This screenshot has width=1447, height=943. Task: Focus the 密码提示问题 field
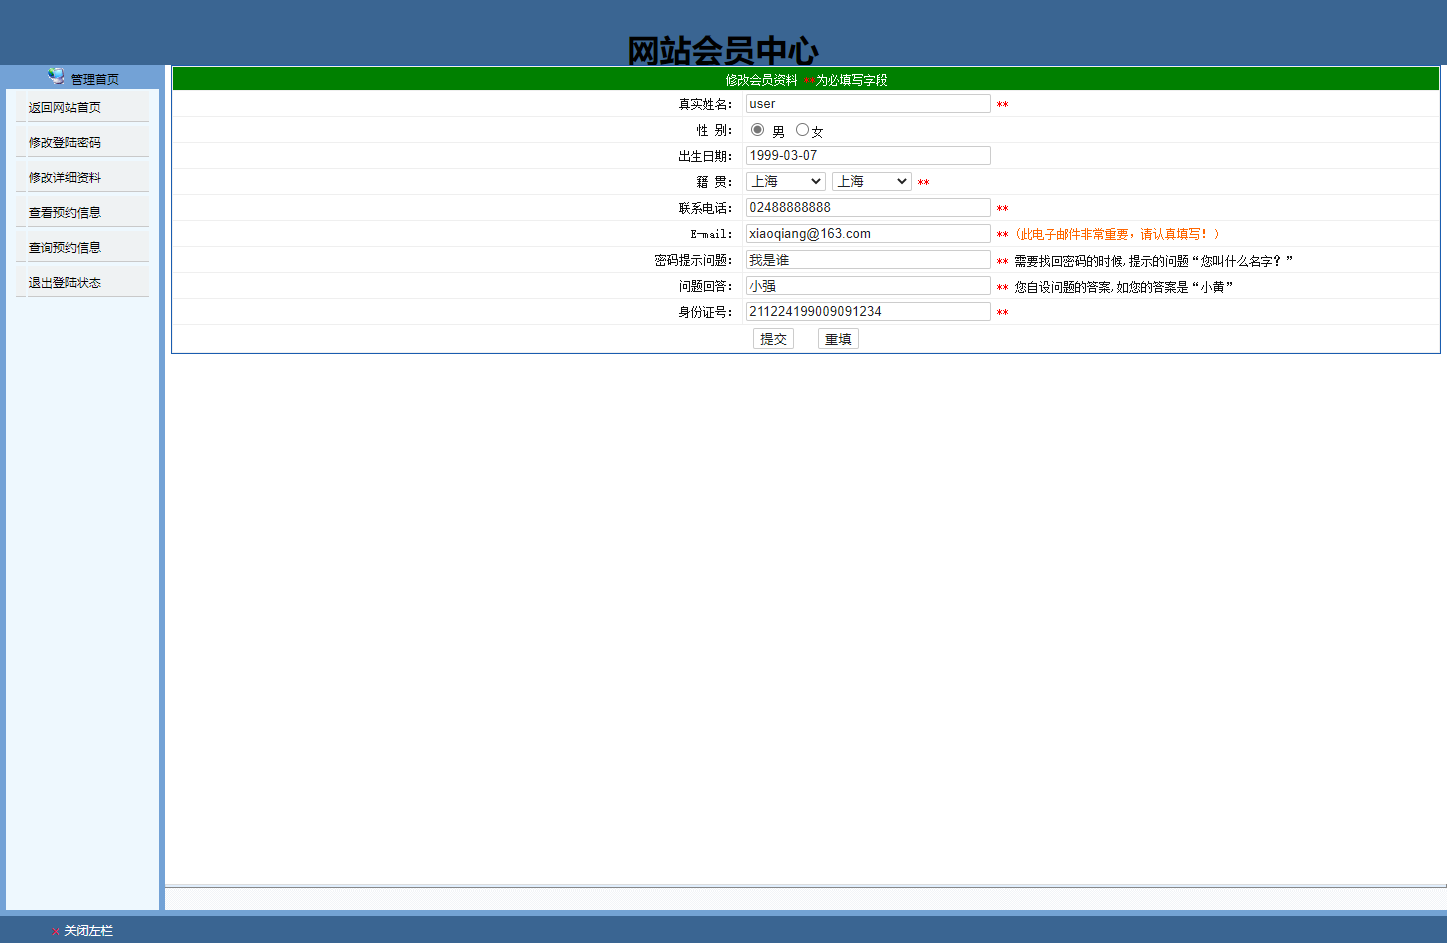[x=868, y=260]
